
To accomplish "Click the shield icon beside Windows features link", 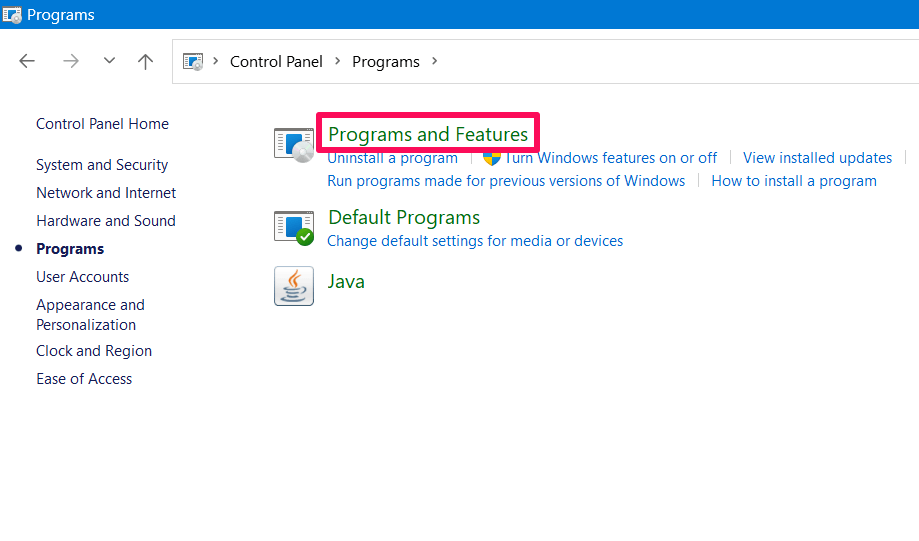I will (x=491, y=158).
